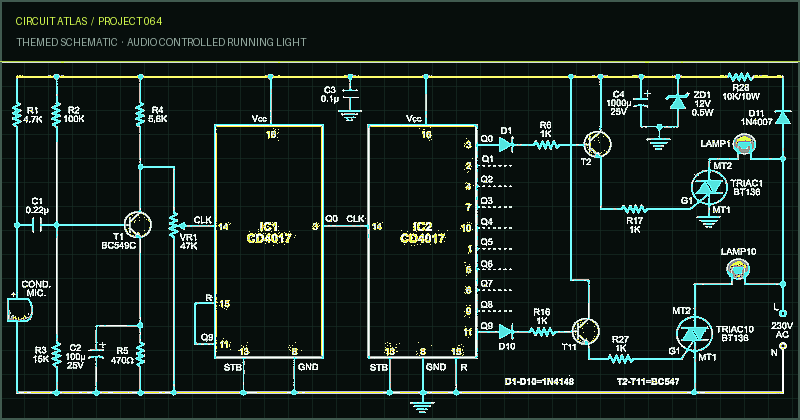Select the R16 1K resistor symbol
The width and height of the screenshot is (800, 420).
543,332
